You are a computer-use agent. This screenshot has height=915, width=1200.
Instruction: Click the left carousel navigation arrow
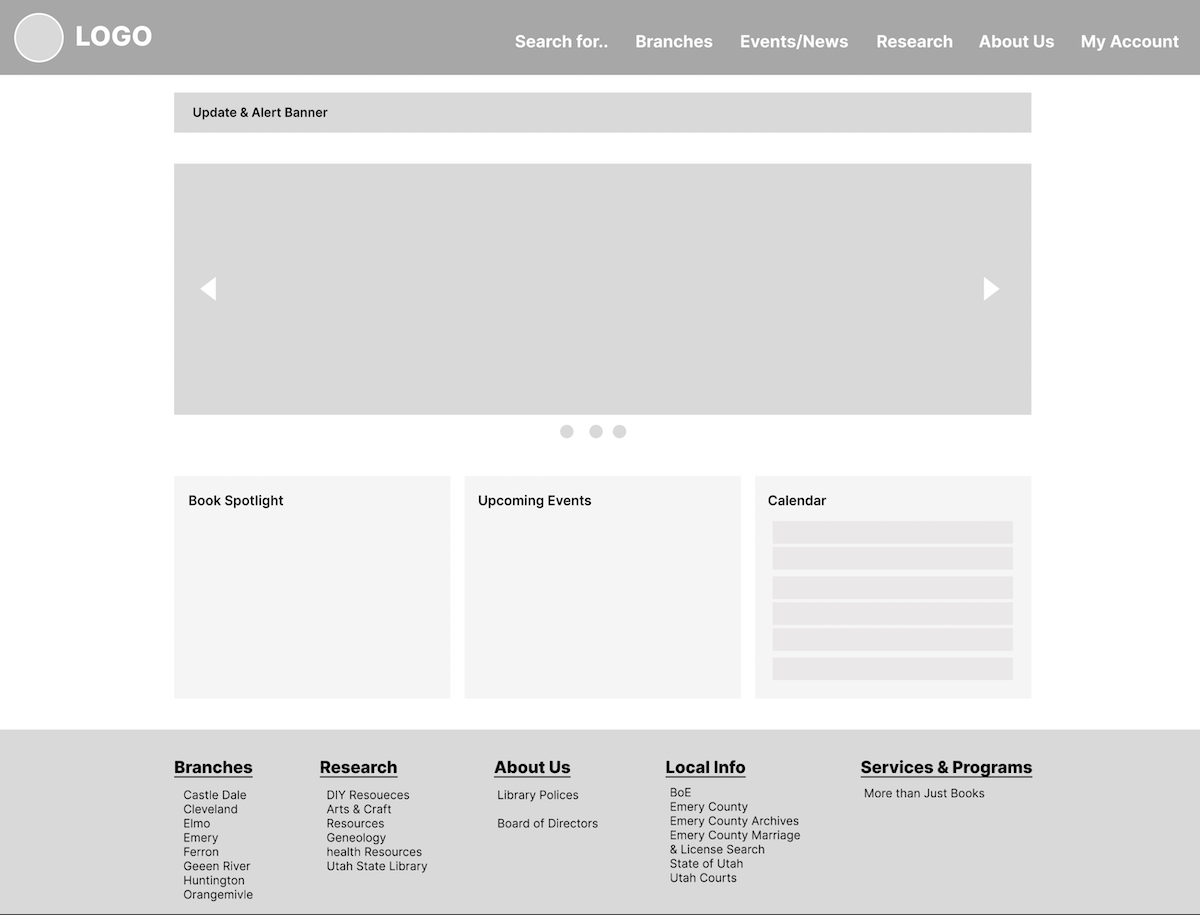pyautogui.click(x=208, y=288)
